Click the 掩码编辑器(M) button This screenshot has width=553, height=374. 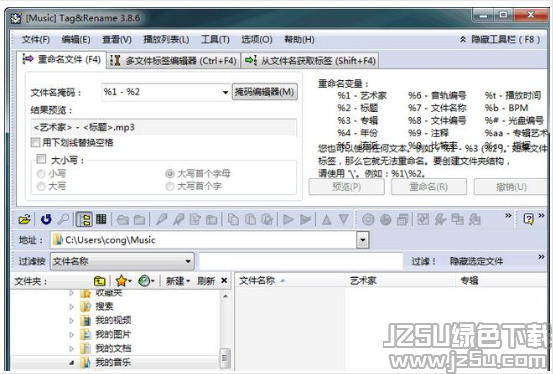coord(265,92)
